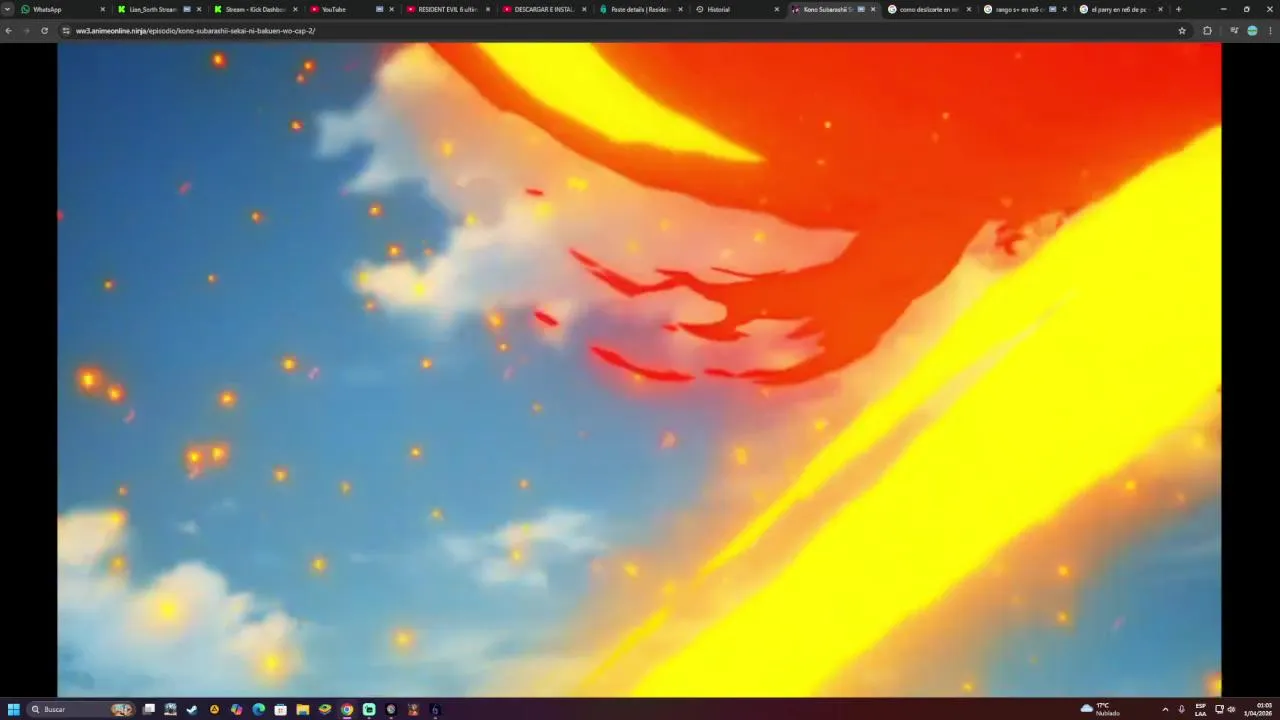The height and width of the screenshot is (720, 1280).
Task: Open Microsoft Edge from the taskbar
Action: click(259, 709)
